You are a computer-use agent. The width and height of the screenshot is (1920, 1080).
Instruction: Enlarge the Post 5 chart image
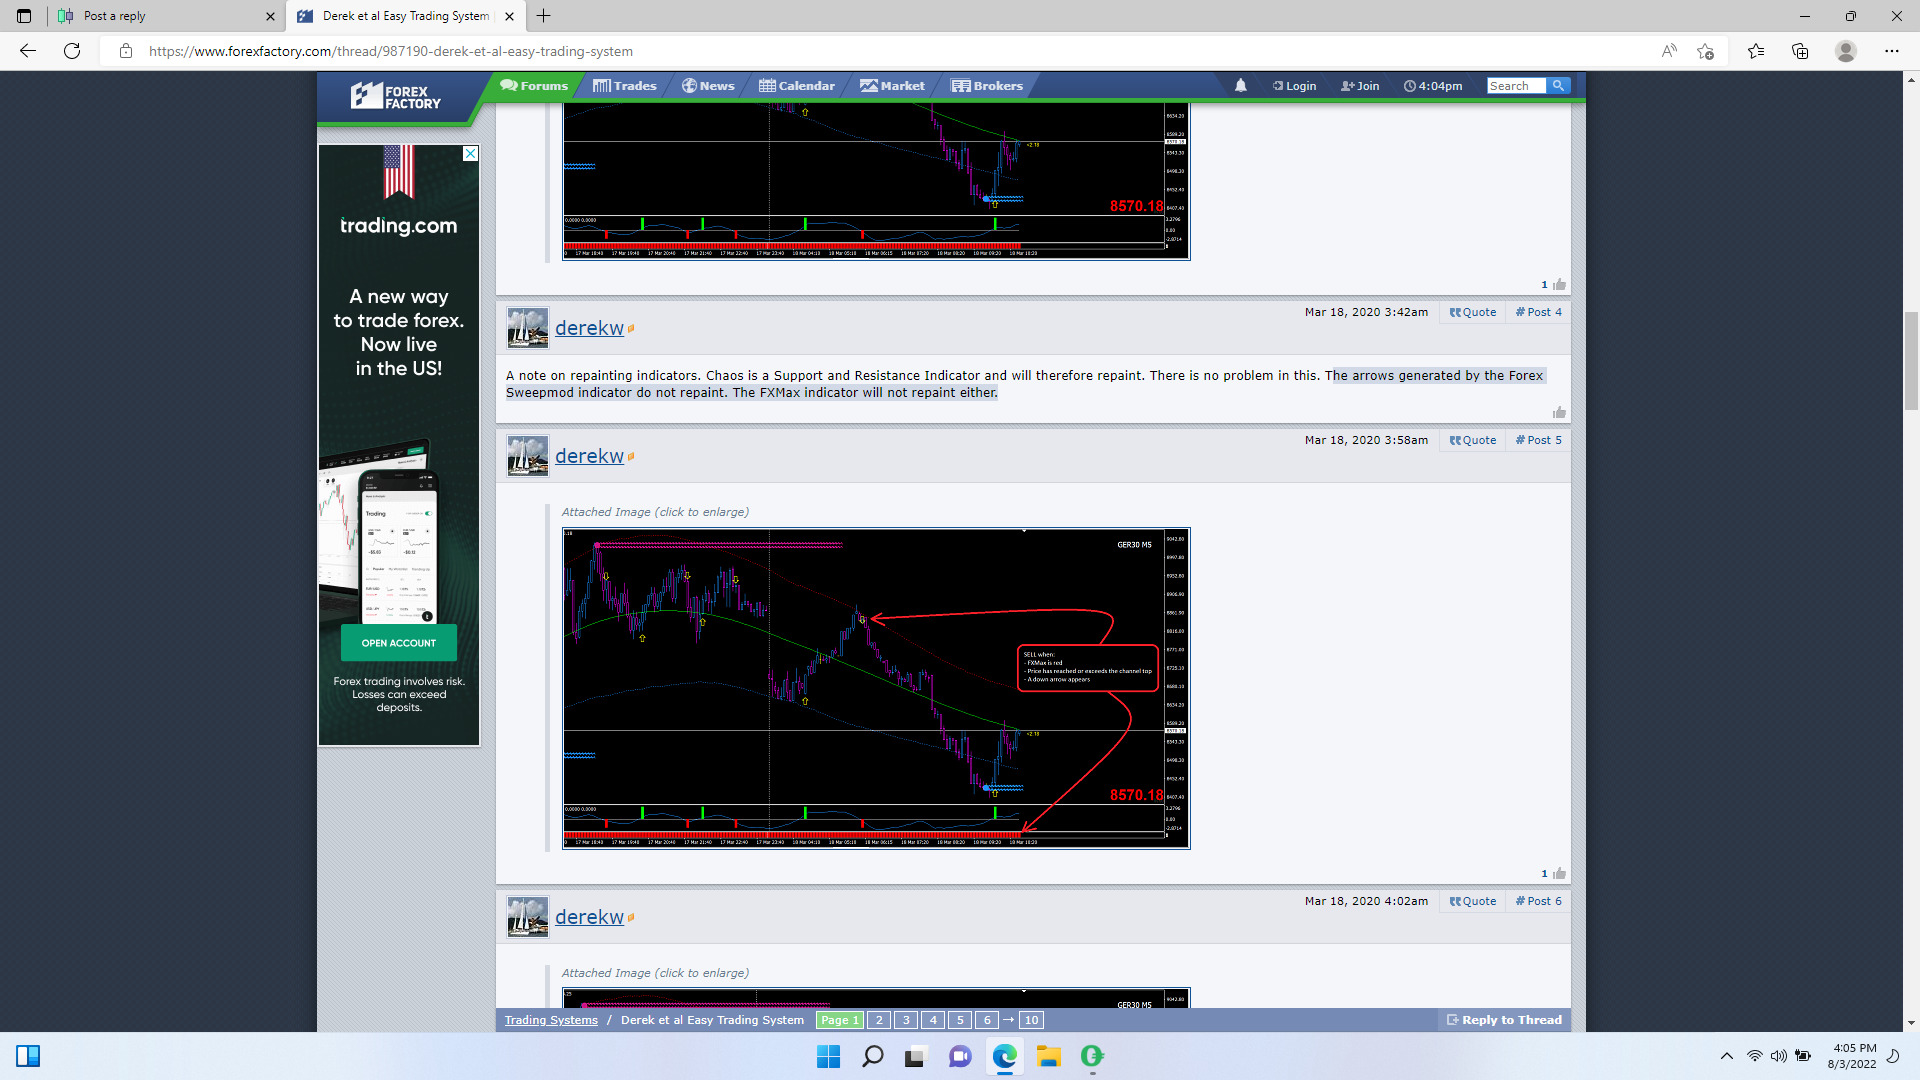coord(876,688)
